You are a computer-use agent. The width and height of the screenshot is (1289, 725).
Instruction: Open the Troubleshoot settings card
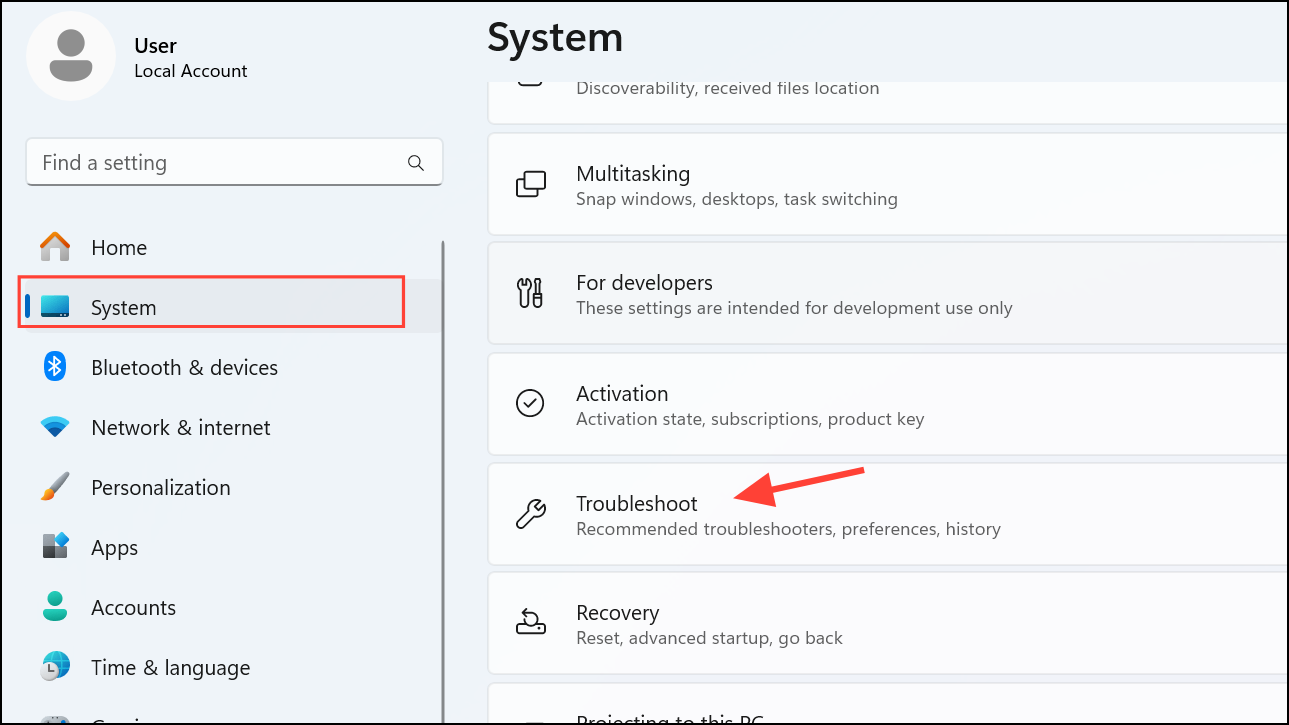[x=888, y=514]
